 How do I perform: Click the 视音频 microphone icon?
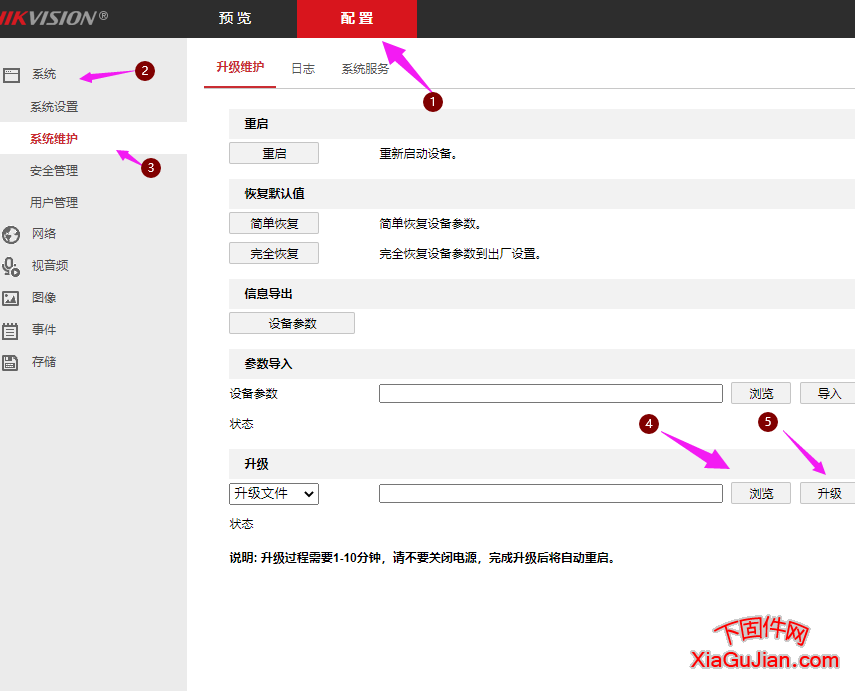click(11, 267)
